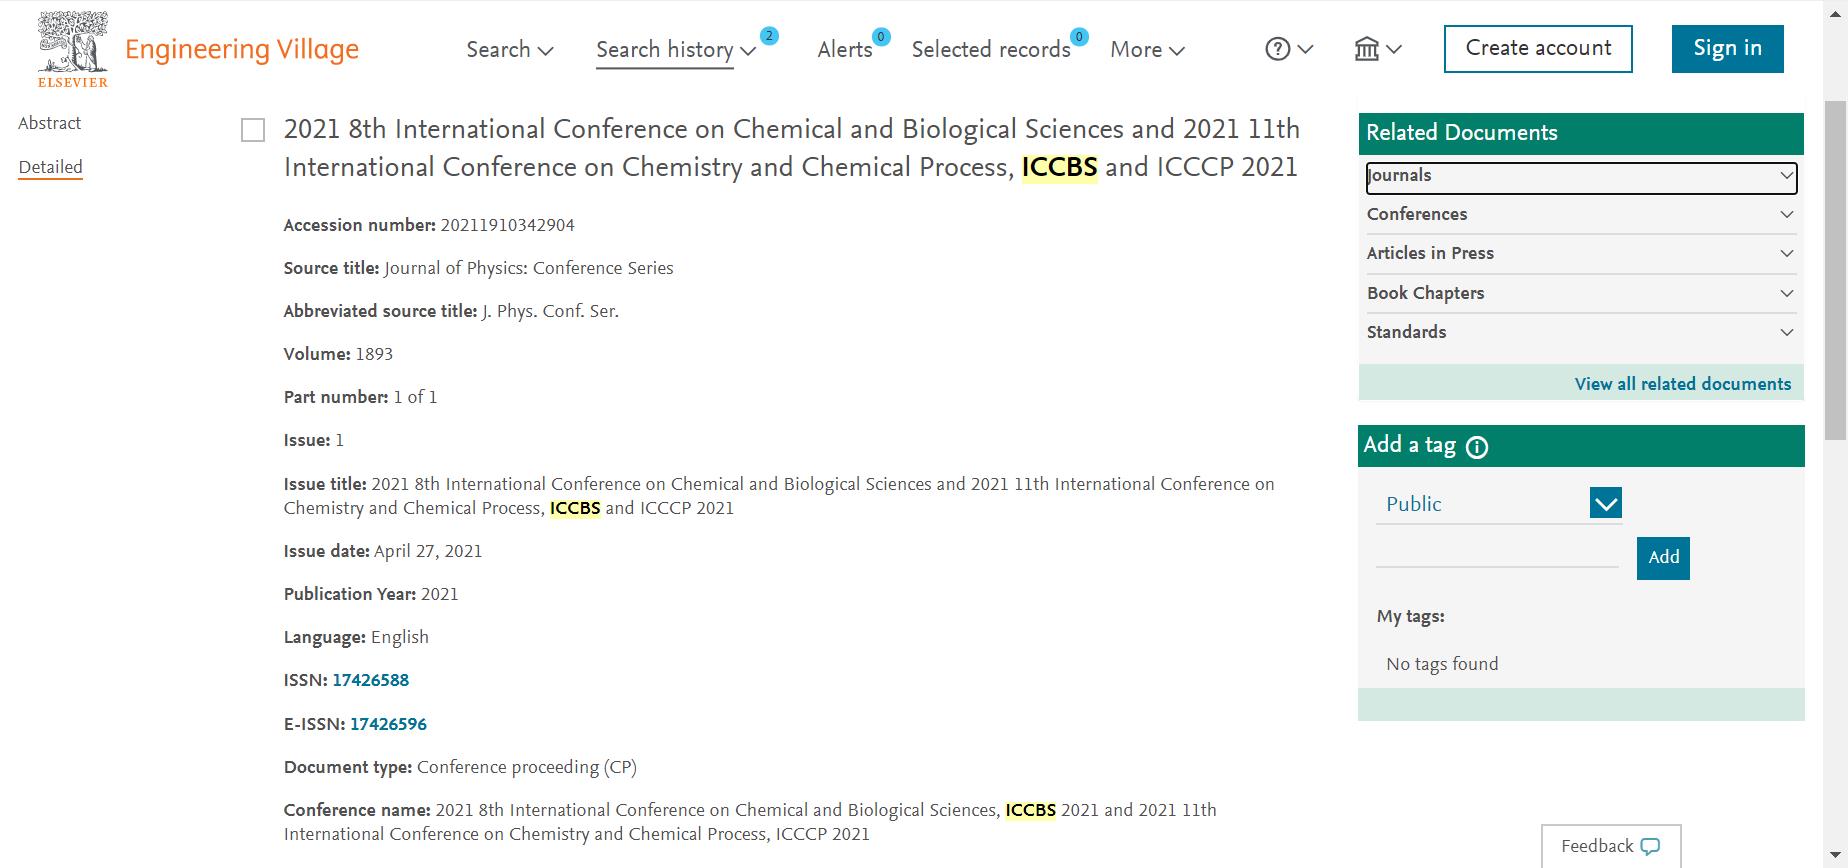
Task: Click the page vertical scrollbar
Action: 1836,270
